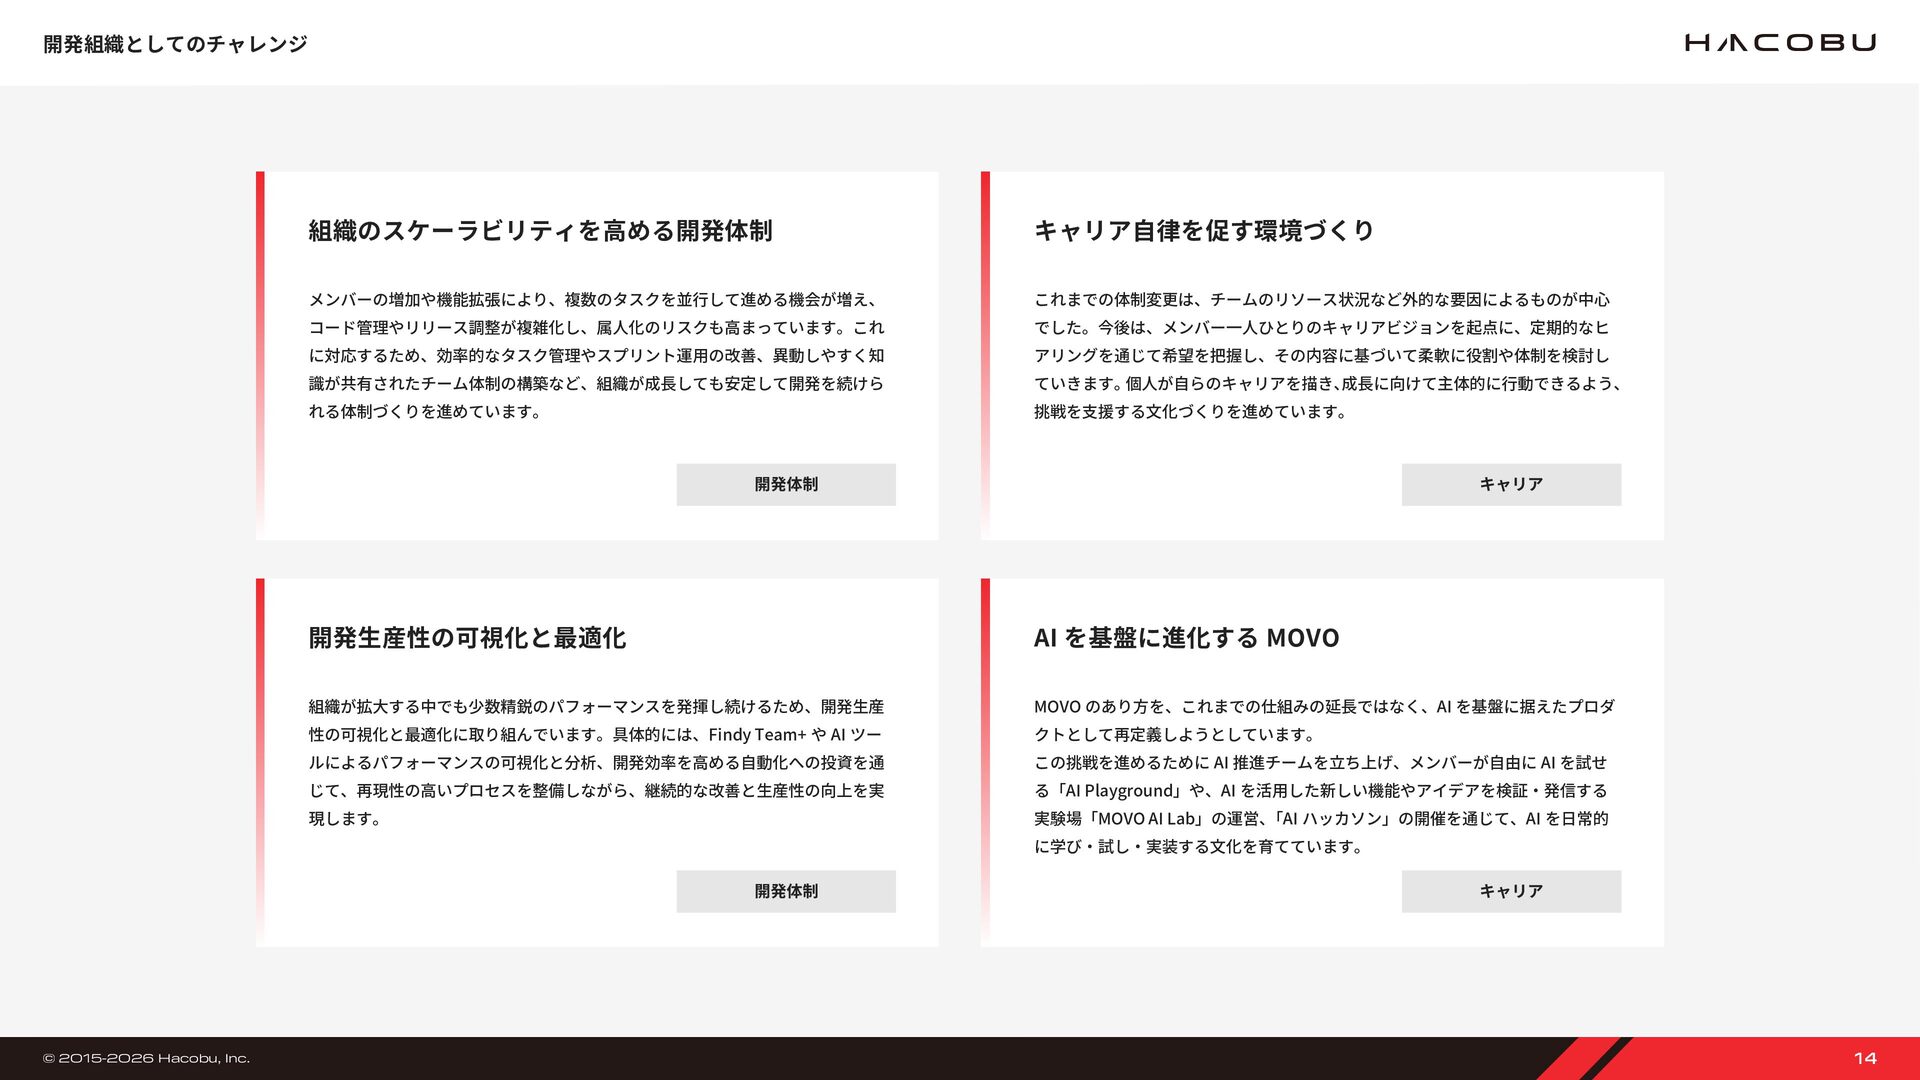1920x1080 pixels.
Task: Click slide title 開発組織としてのチャレンジ
Action: coord(175,44)
